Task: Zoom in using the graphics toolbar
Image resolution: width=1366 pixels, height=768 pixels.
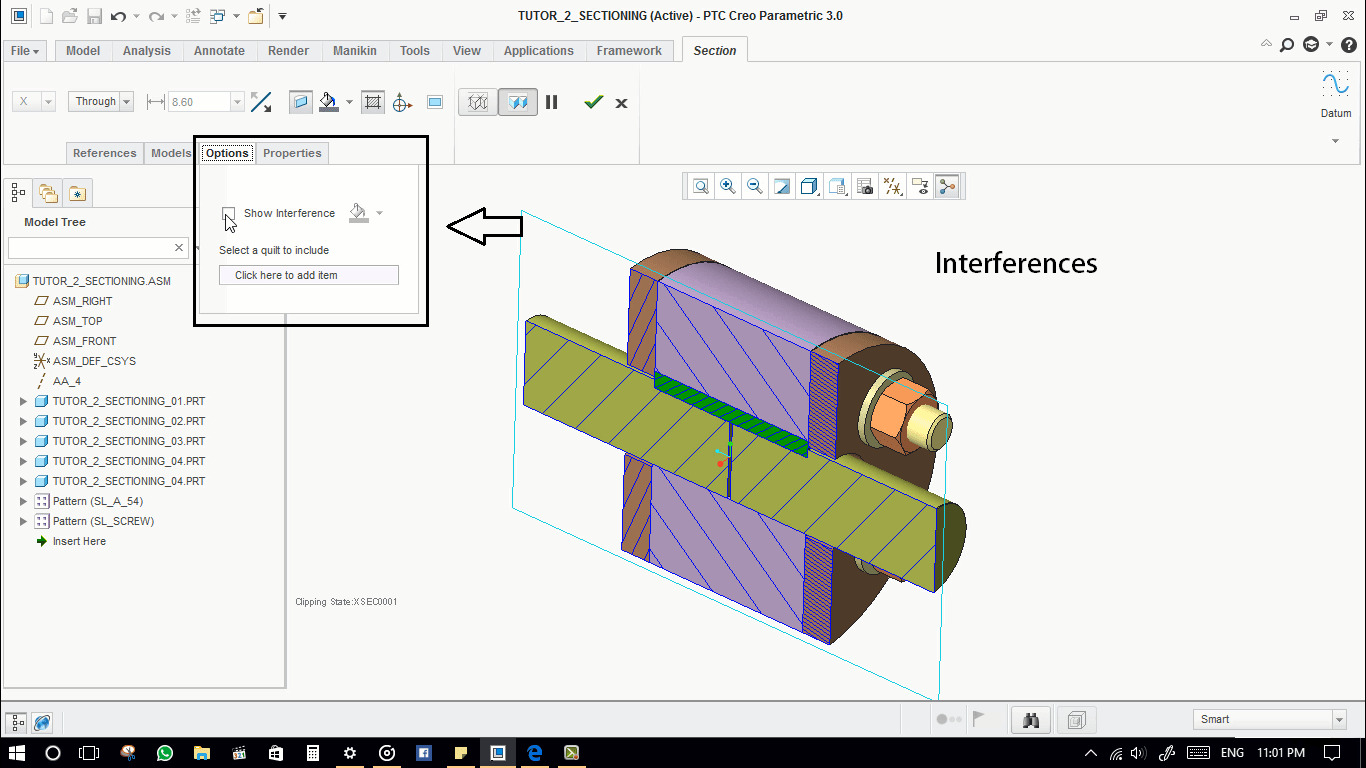Action: pos(728,186)
